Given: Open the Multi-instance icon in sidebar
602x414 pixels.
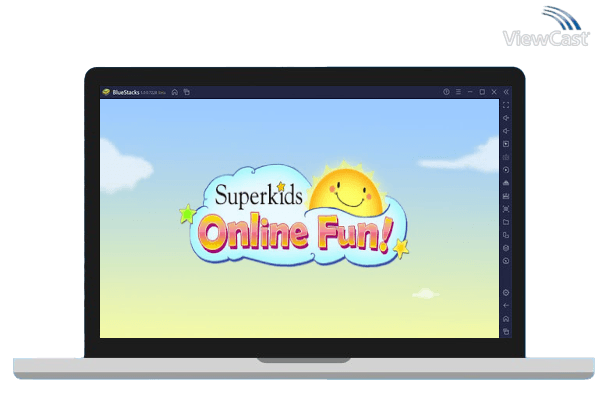Looking at the screenshot, I should 506,235.
